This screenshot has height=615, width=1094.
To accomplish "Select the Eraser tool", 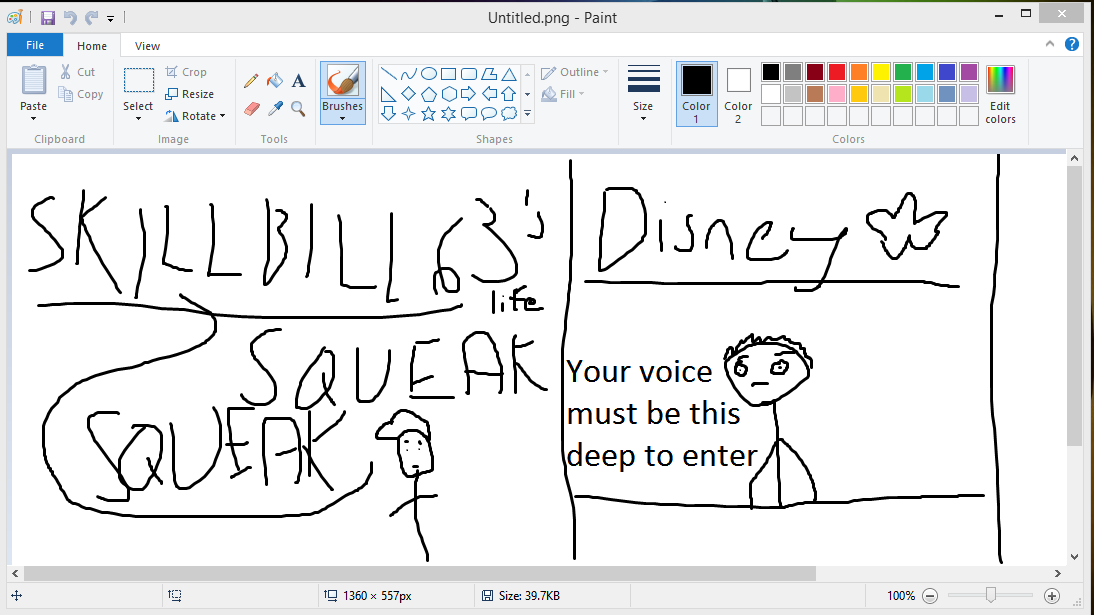I will click(251, 109).
